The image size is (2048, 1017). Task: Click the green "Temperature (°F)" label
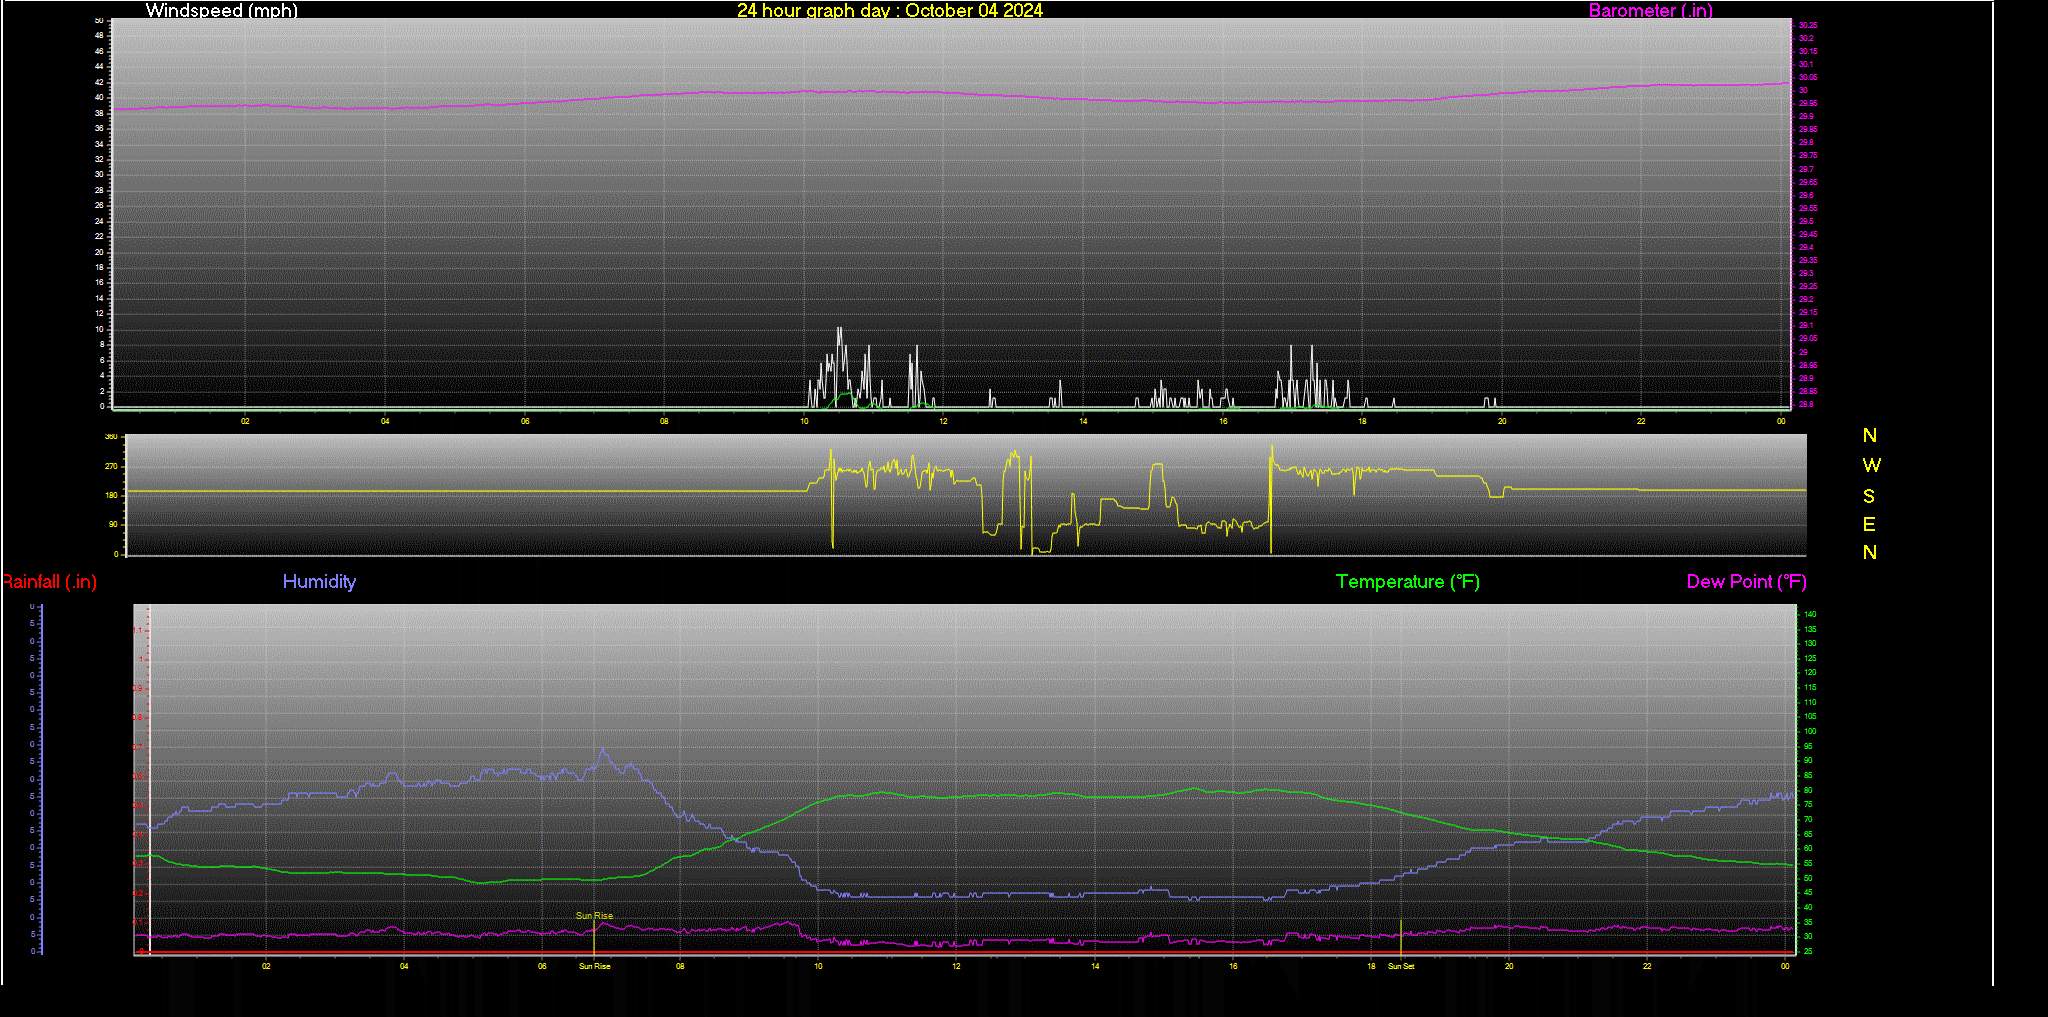click(x=1407, y=582)
